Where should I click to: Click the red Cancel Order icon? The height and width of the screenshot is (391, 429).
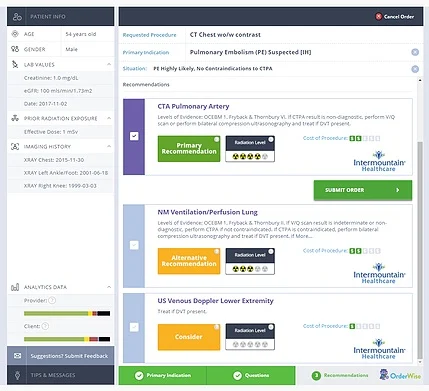pos(379,16)
